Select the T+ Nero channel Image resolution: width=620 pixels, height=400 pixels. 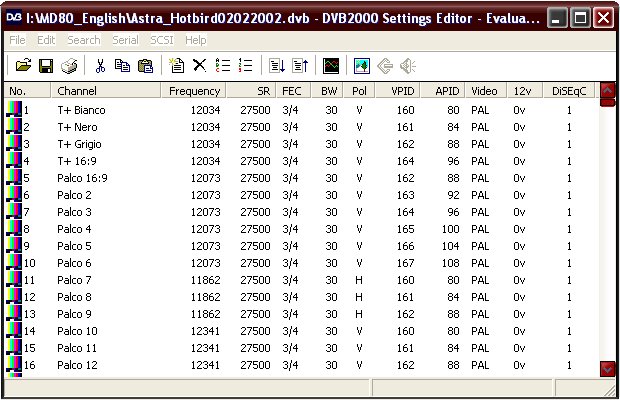[77, 127]
